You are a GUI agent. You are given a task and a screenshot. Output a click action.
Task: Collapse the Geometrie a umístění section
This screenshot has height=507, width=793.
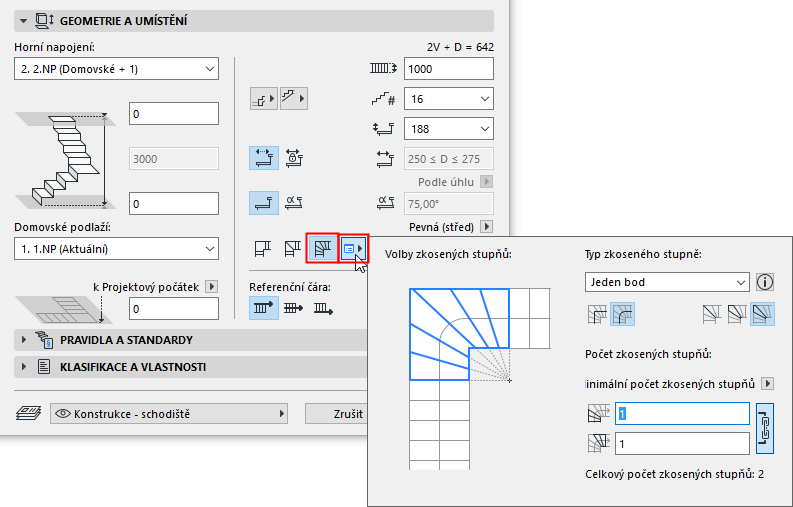coord(22,20)
